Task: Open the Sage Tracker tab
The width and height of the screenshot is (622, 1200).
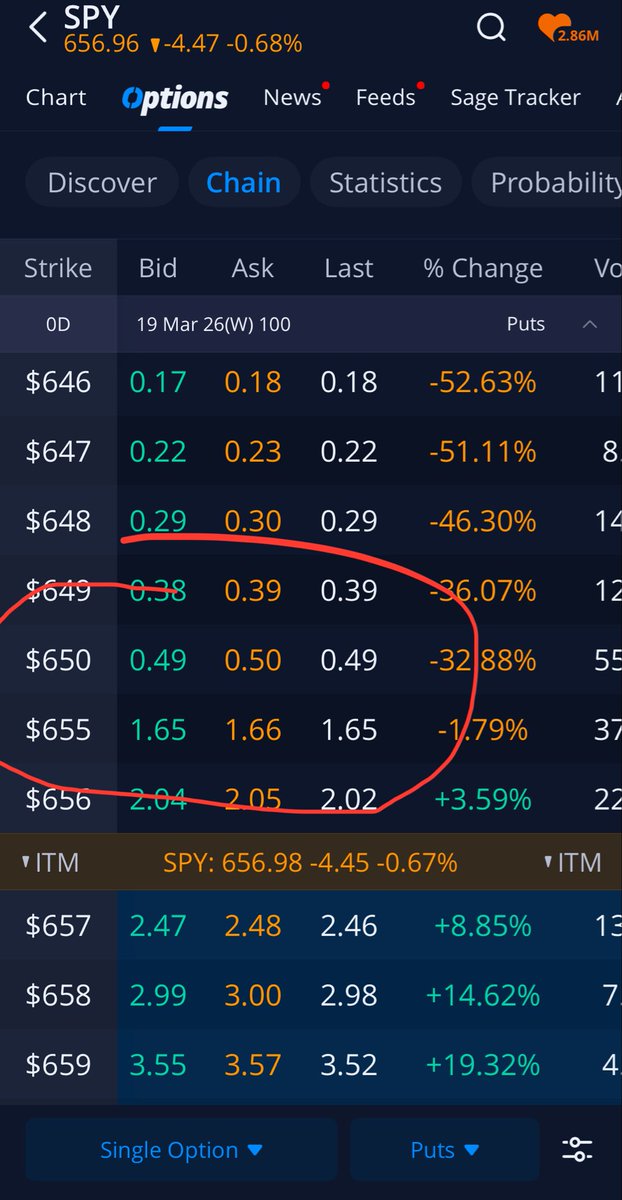Action: [515, 97]
